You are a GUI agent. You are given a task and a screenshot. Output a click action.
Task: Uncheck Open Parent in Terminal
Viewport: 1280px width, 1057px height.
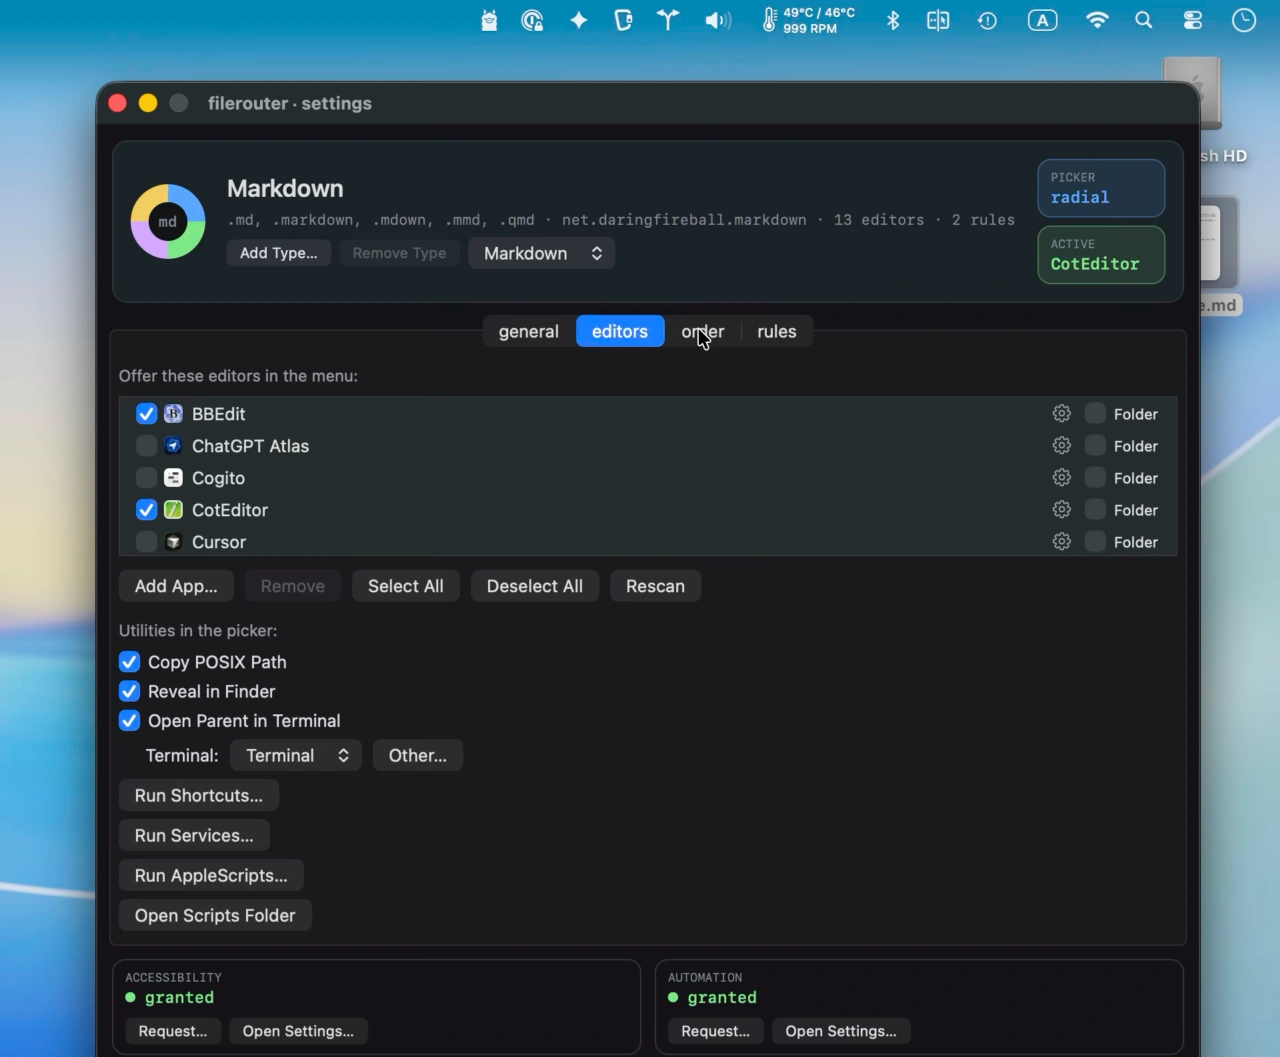129,721
